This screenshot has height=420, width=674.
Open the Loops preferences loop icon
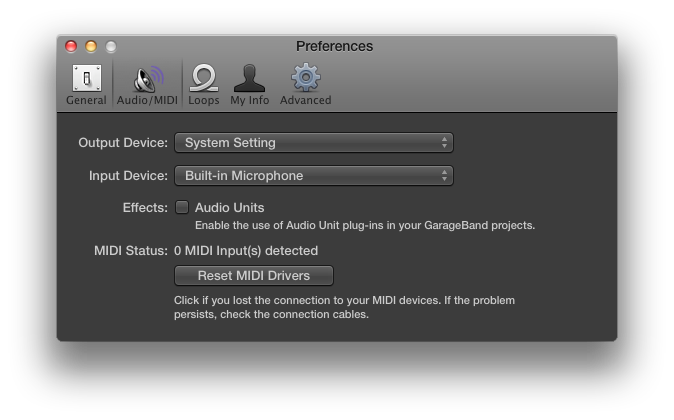203,78
